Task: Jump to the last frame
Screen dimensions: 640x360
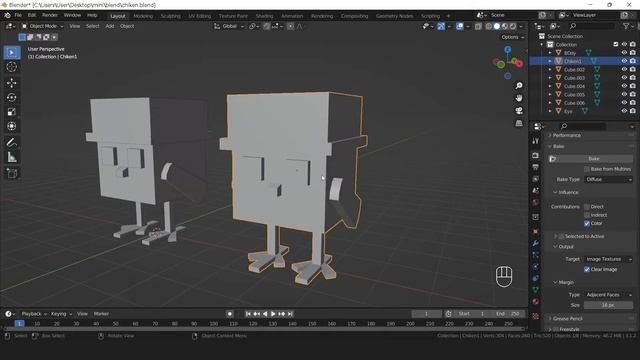Action: click(x=290, y=314)
